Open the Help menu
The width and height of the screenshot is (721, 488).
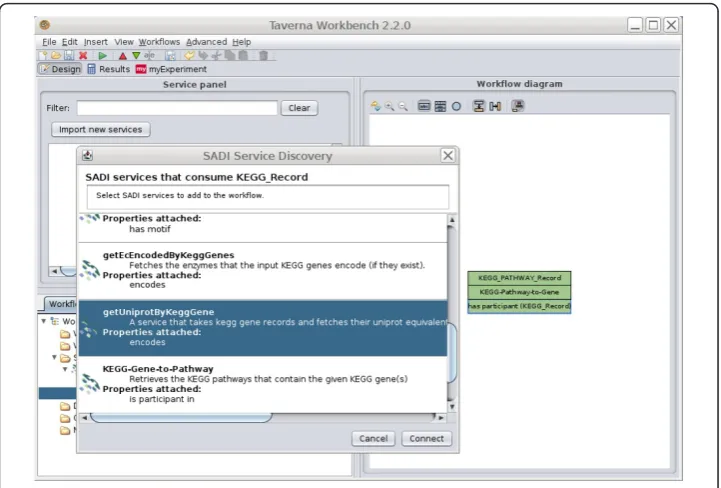(x=241, y=42)
